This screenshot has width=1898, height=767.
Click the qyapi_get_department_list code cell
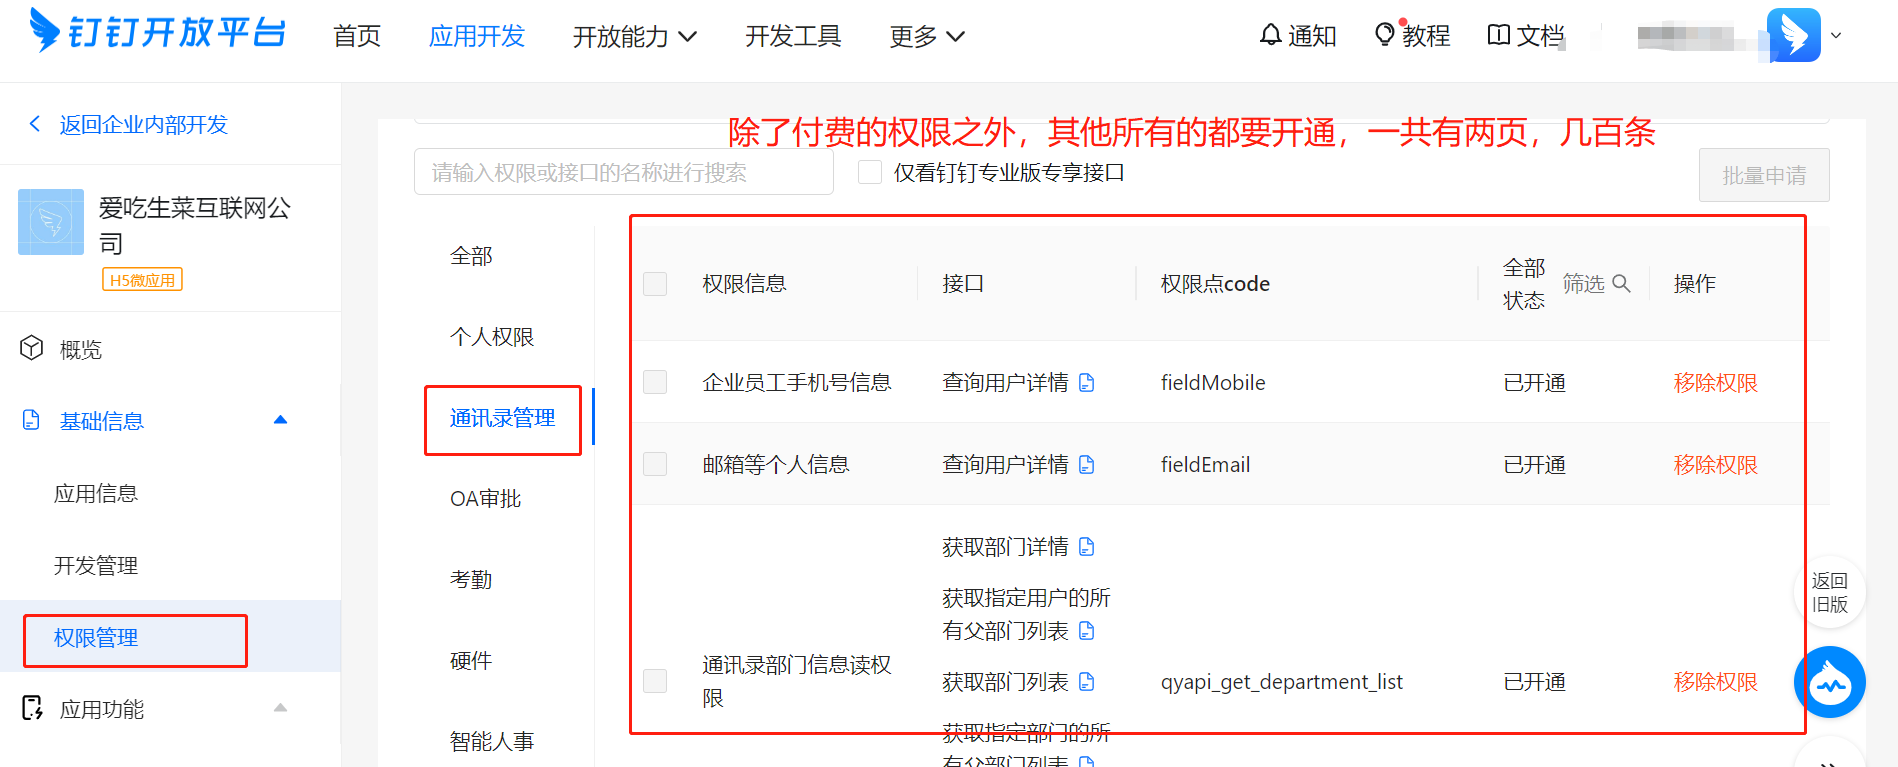coord(1281,682)
